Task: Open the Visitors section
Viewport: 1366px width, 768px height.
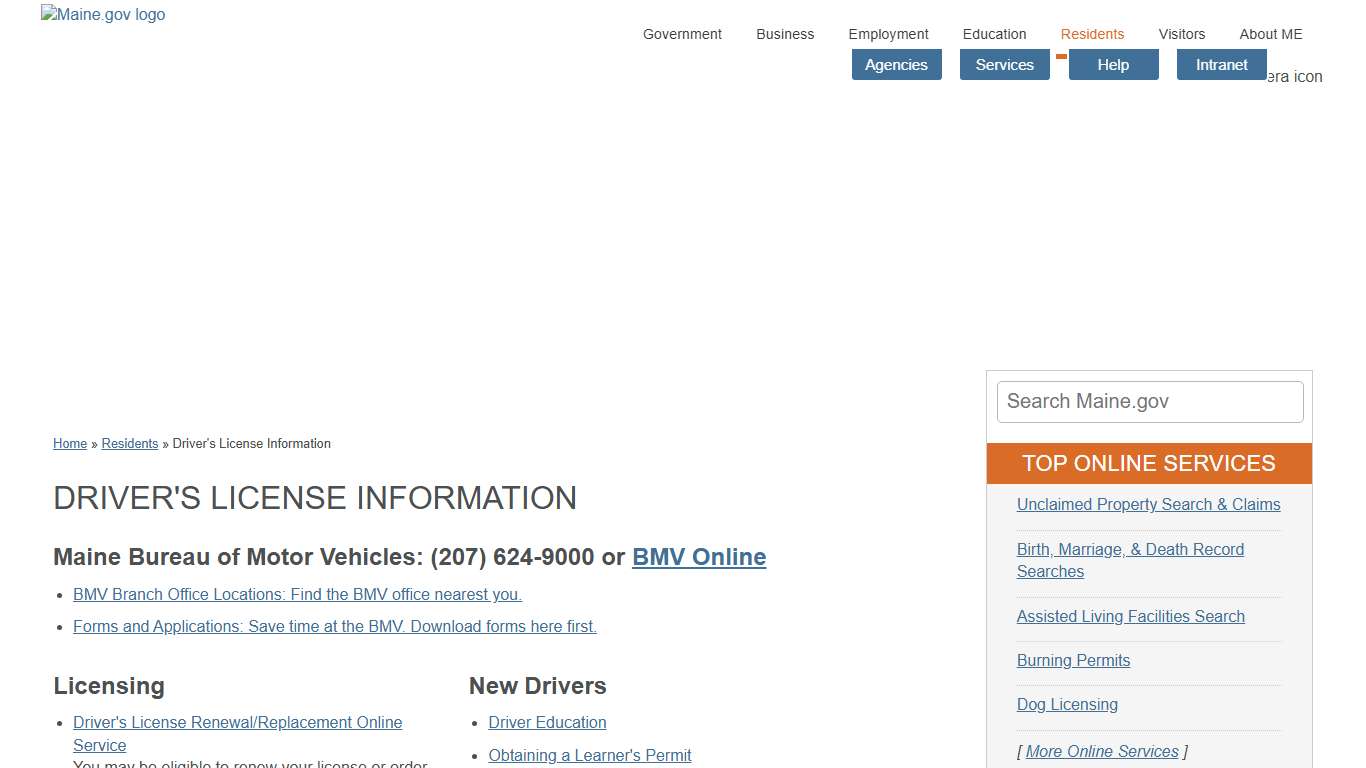Action: (1182, 34)
